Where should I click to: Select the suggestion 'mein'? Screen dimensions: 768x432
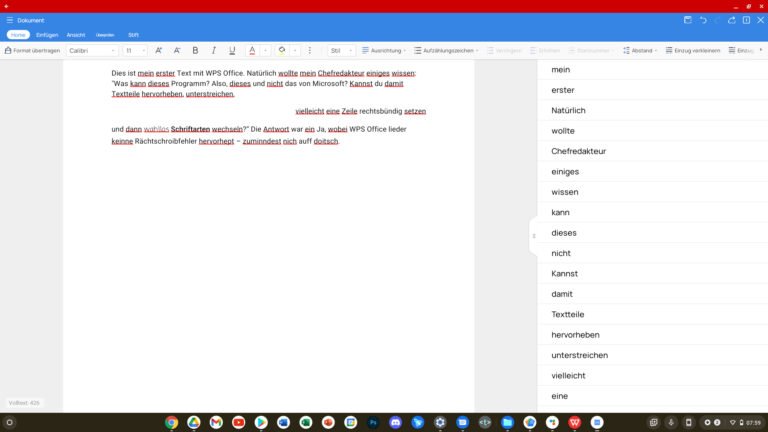tap(652, 70)
